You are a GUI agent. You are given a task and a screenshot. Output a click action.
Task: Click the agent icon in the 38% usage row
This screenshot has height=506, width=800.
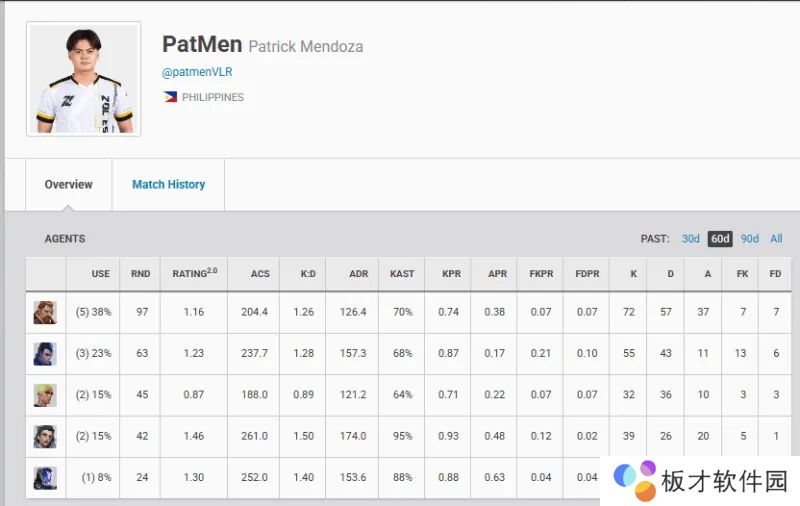click(x=45, y=312)
